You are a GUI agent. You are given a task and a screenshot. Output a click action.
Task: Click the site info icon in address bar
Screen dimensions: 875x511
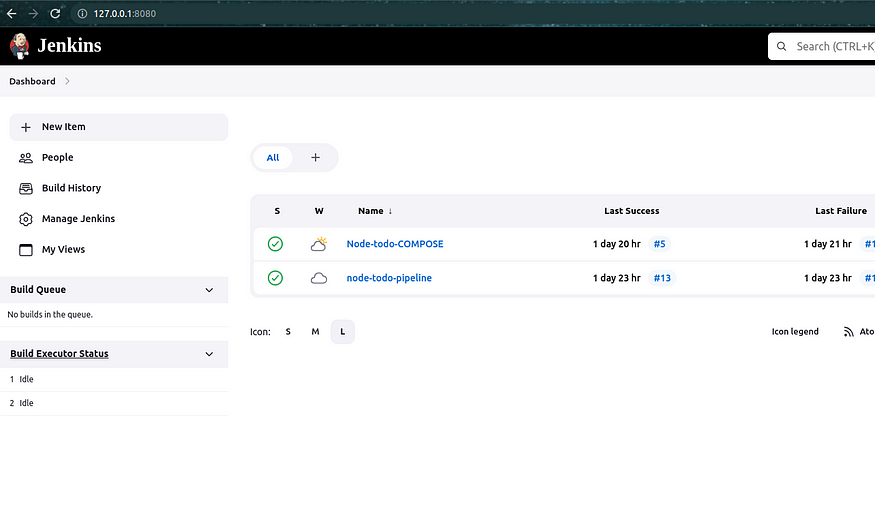[82, 13]
